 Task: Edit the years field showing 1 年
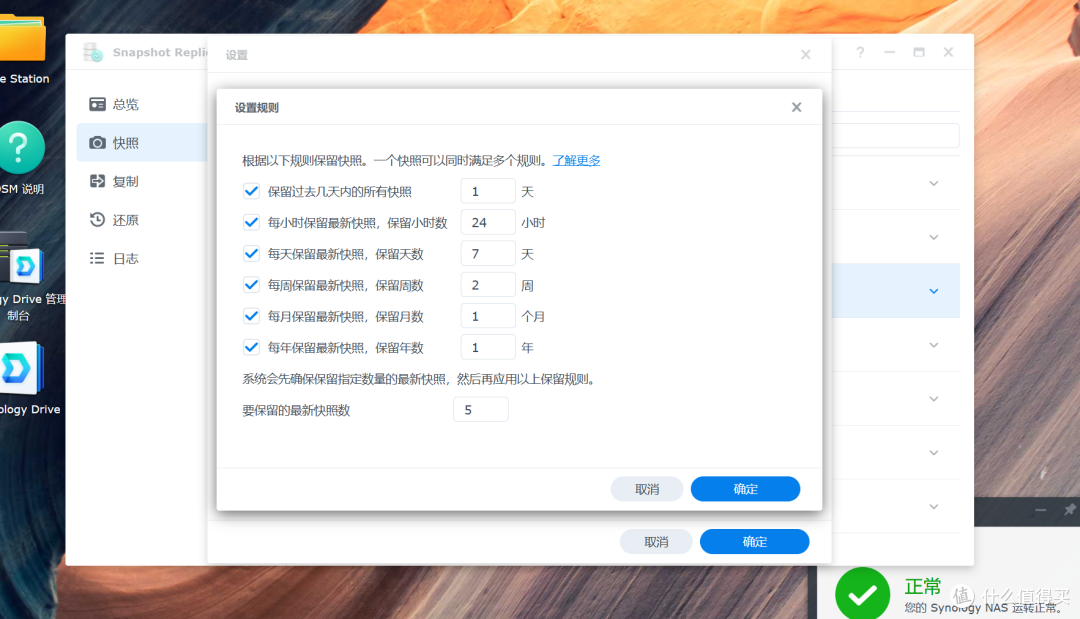tap(488, 348)
